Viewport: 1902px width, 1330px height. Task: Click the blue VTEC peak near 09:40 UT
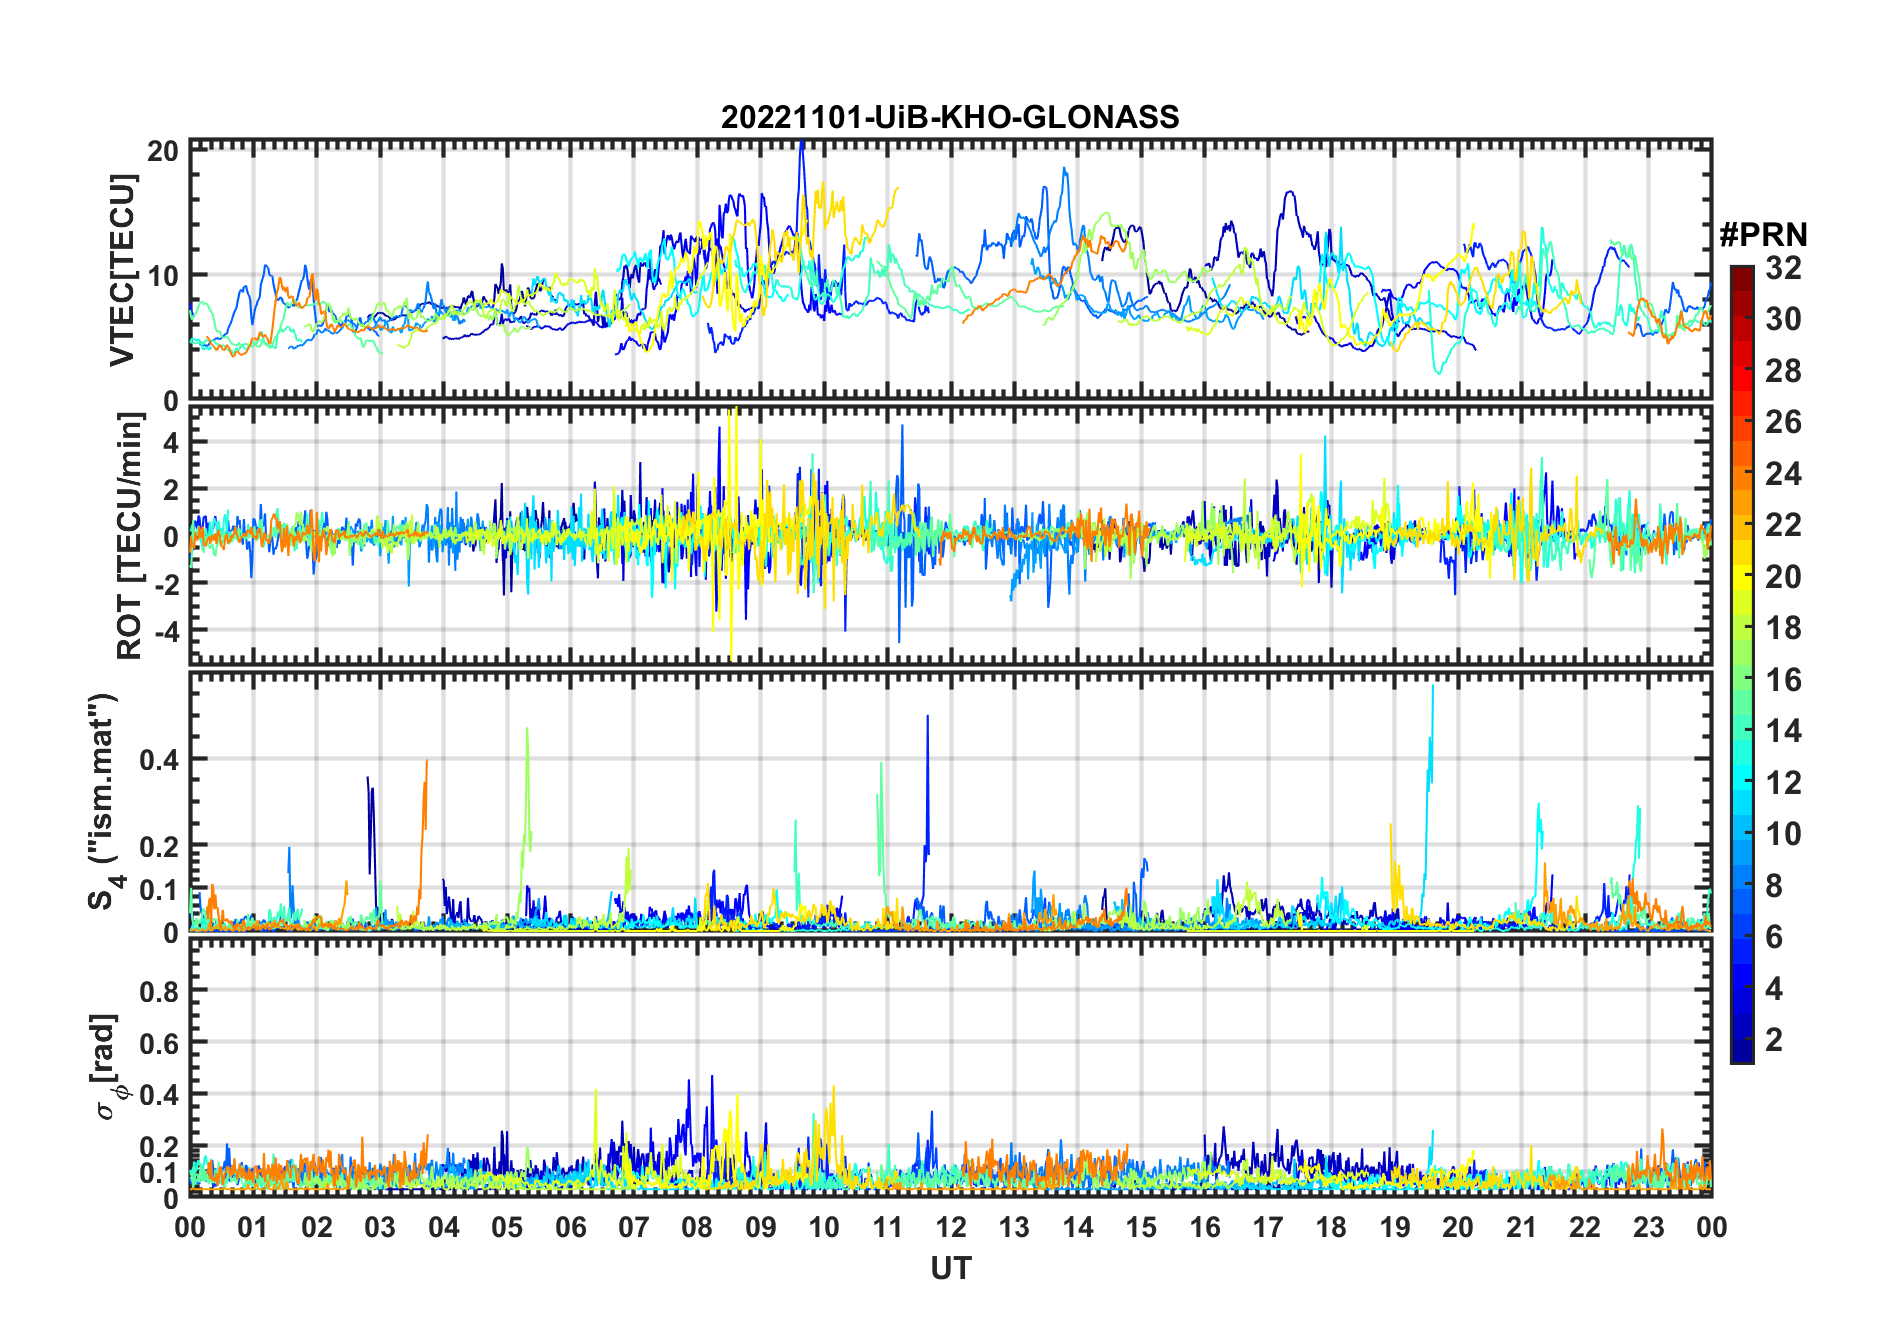click(x=801, y=144)
